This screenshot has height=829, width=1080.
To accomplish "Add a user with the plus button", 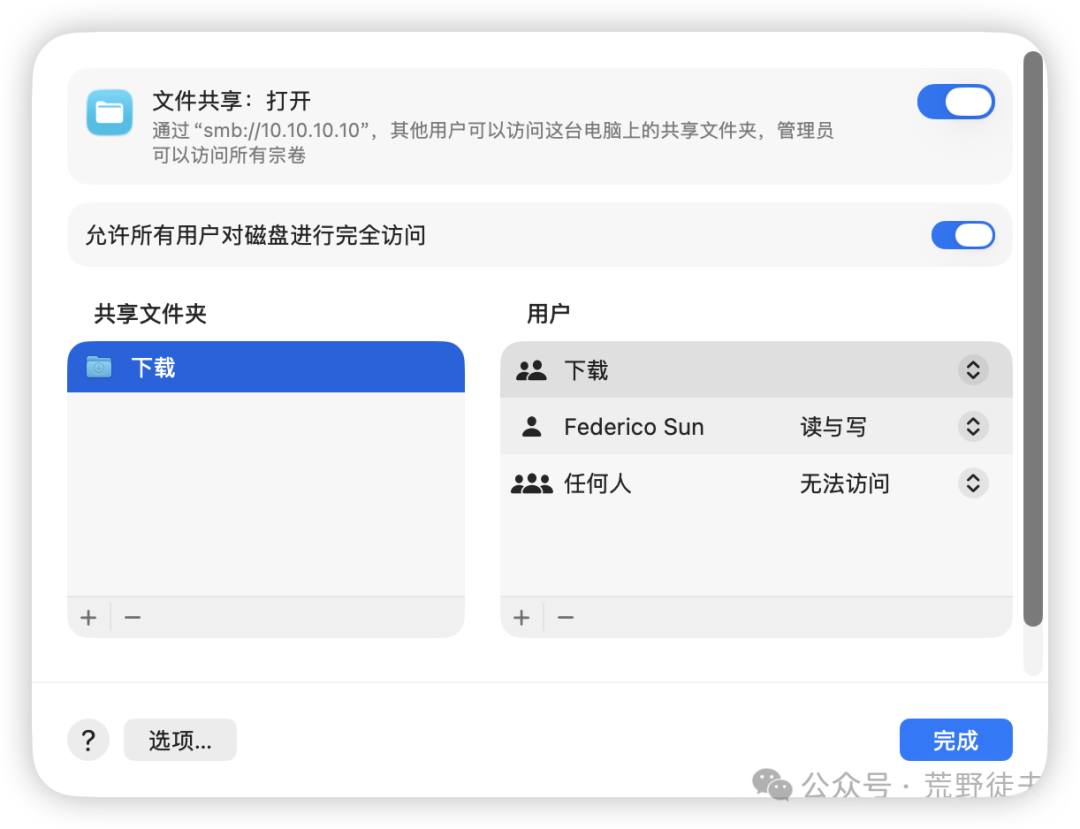I will [521, 618].
